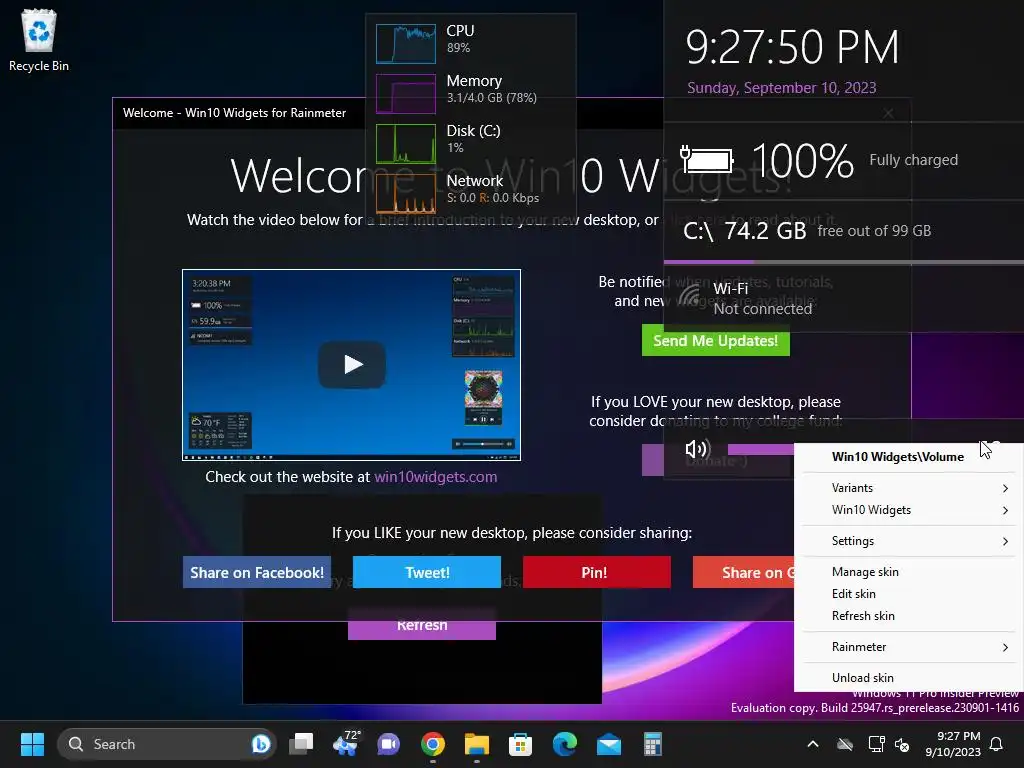Expand the Rainmeter submenu

909,647
